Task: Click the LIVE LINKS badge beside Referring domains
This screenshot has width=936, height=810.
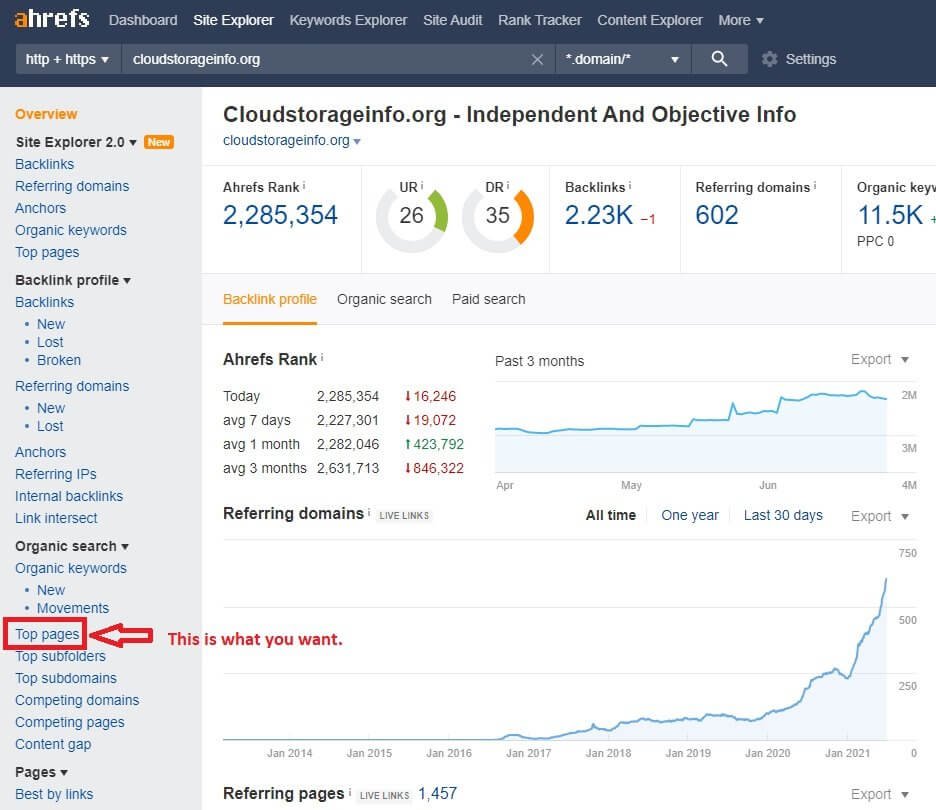Action: point(404,515)
